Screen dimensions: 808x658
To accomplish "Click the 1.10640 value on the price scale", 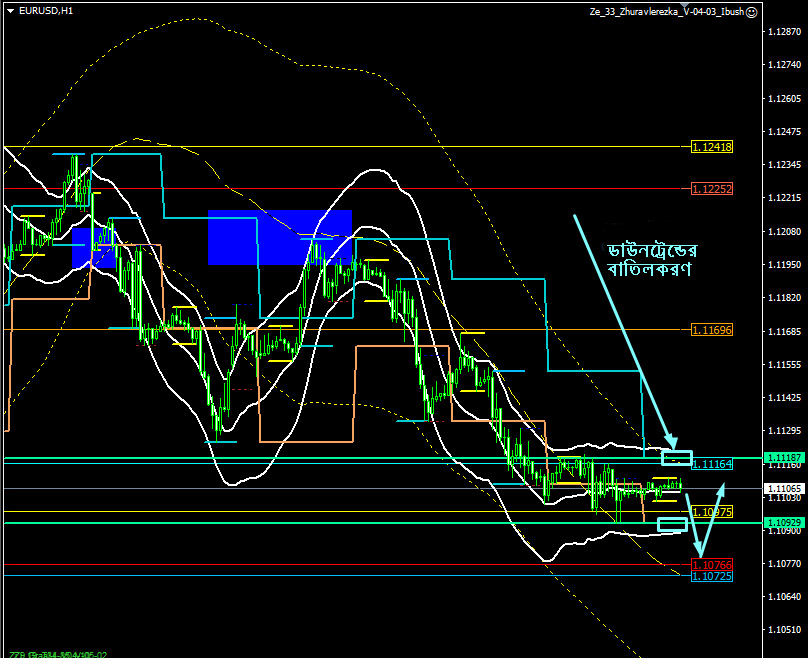I will point(785,597).
